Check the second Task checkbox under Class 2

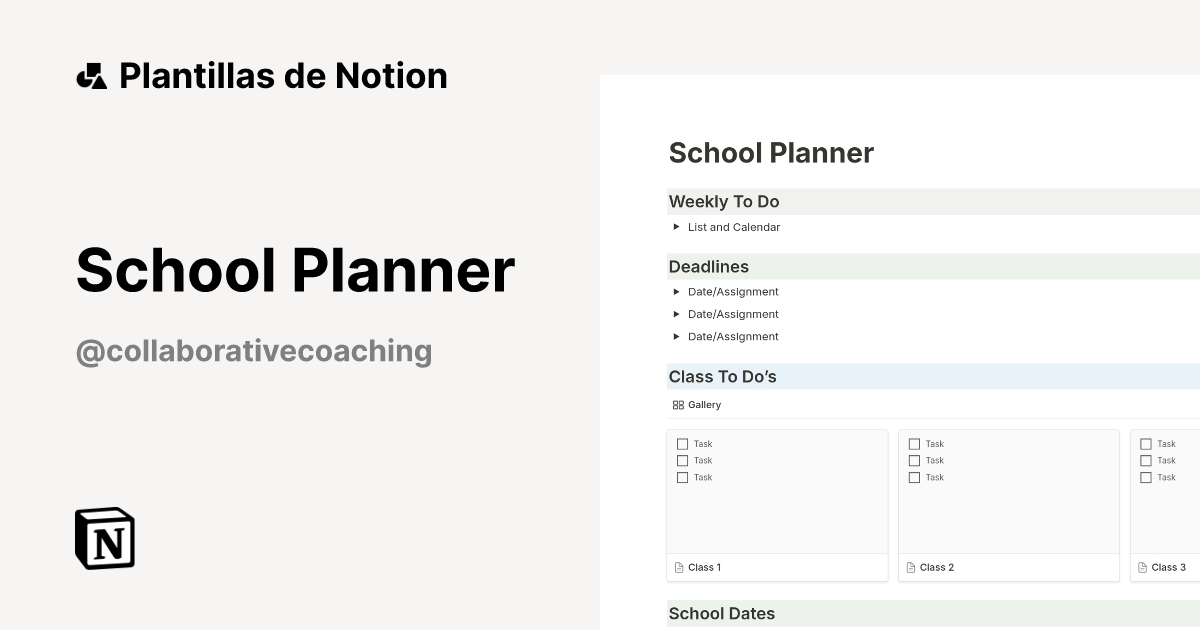(914, 460)
